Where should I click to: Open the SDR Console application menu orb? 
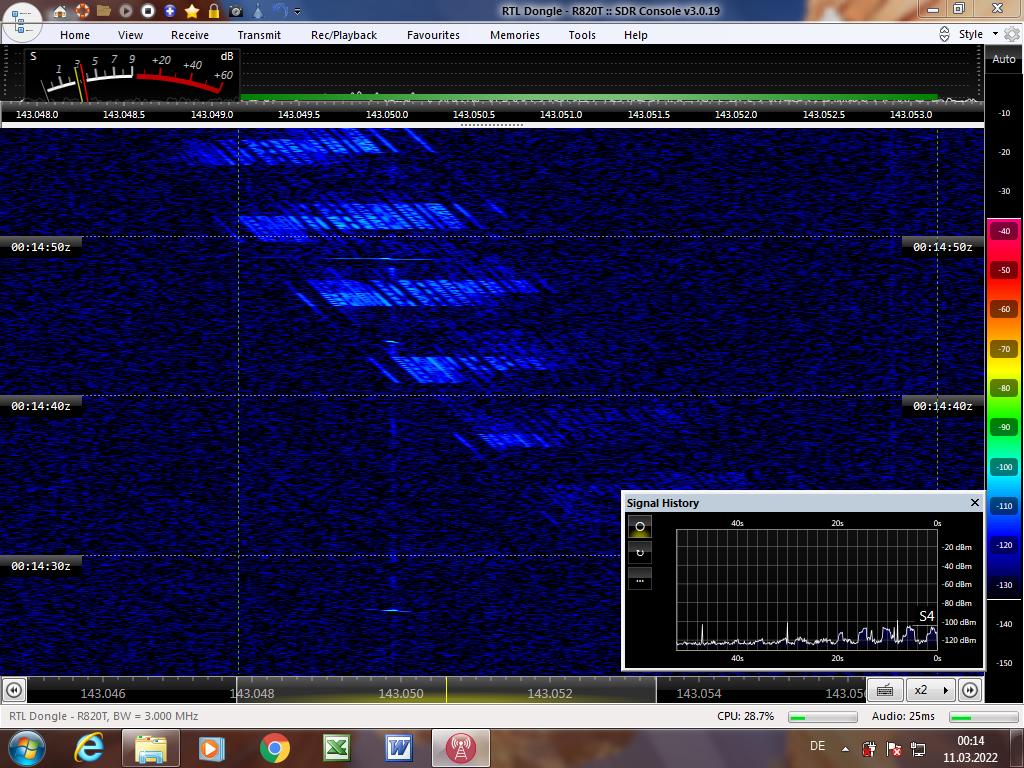(x=22, y=20)
